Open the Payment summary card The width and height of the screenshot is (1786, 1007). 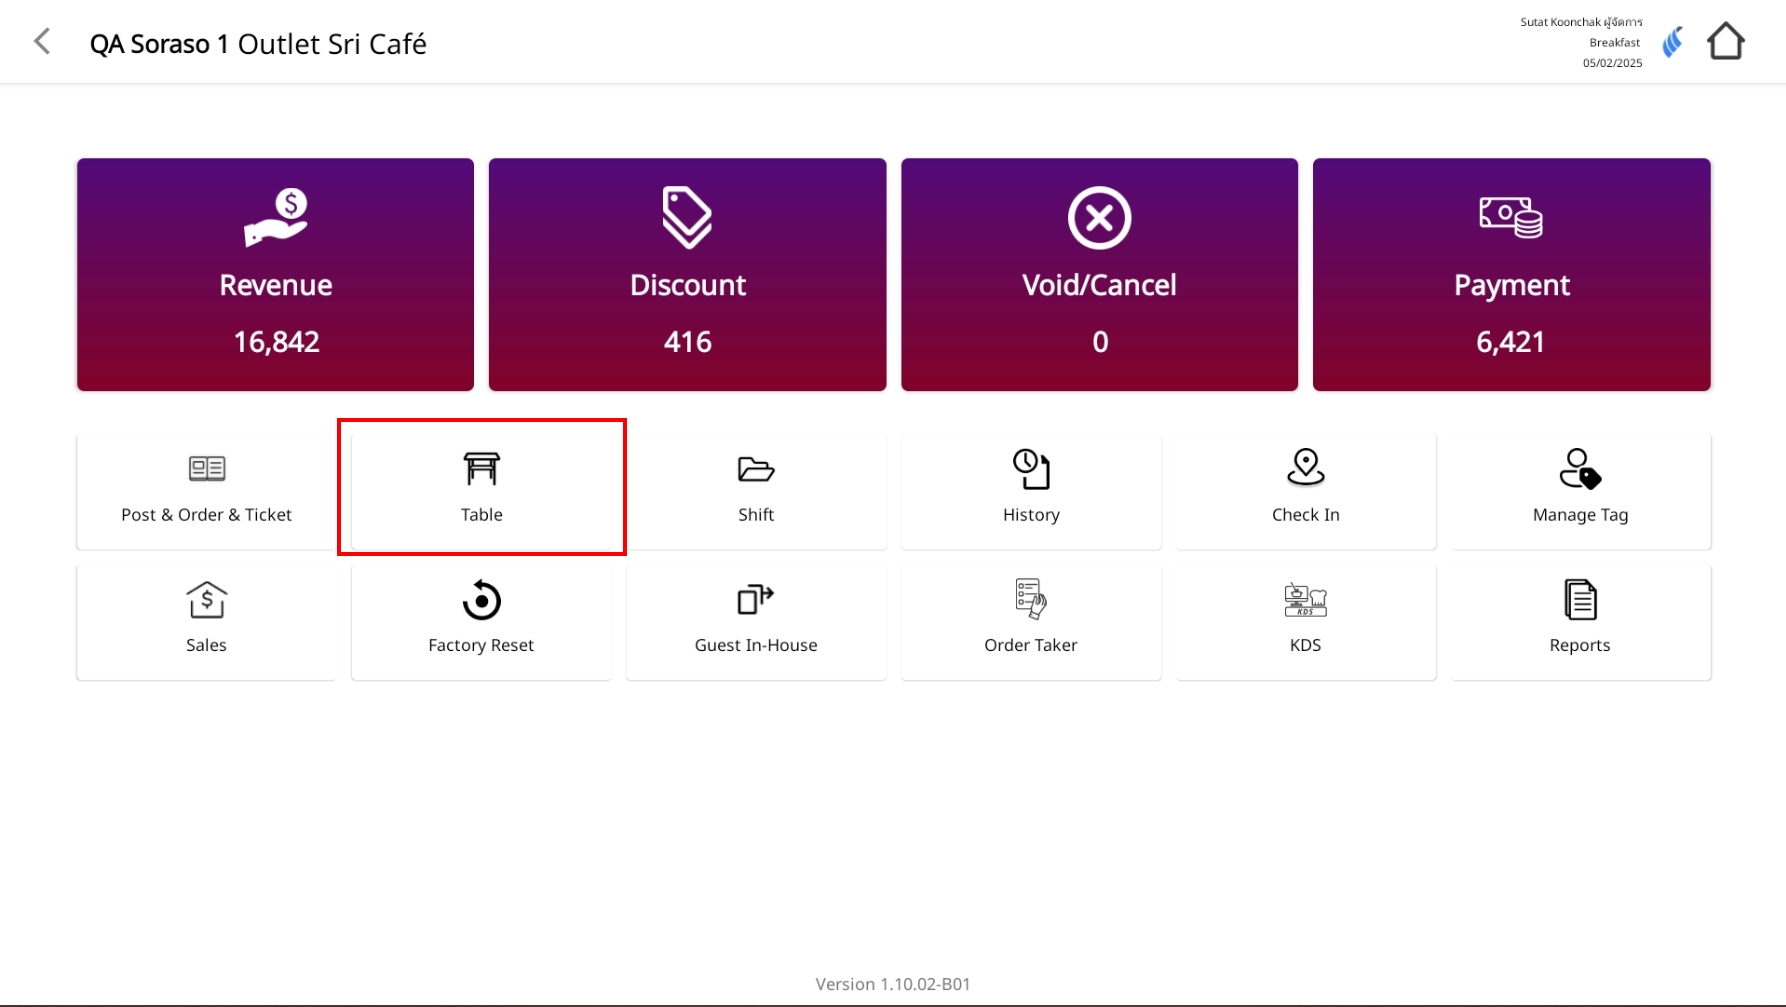tap(1511, 274)
